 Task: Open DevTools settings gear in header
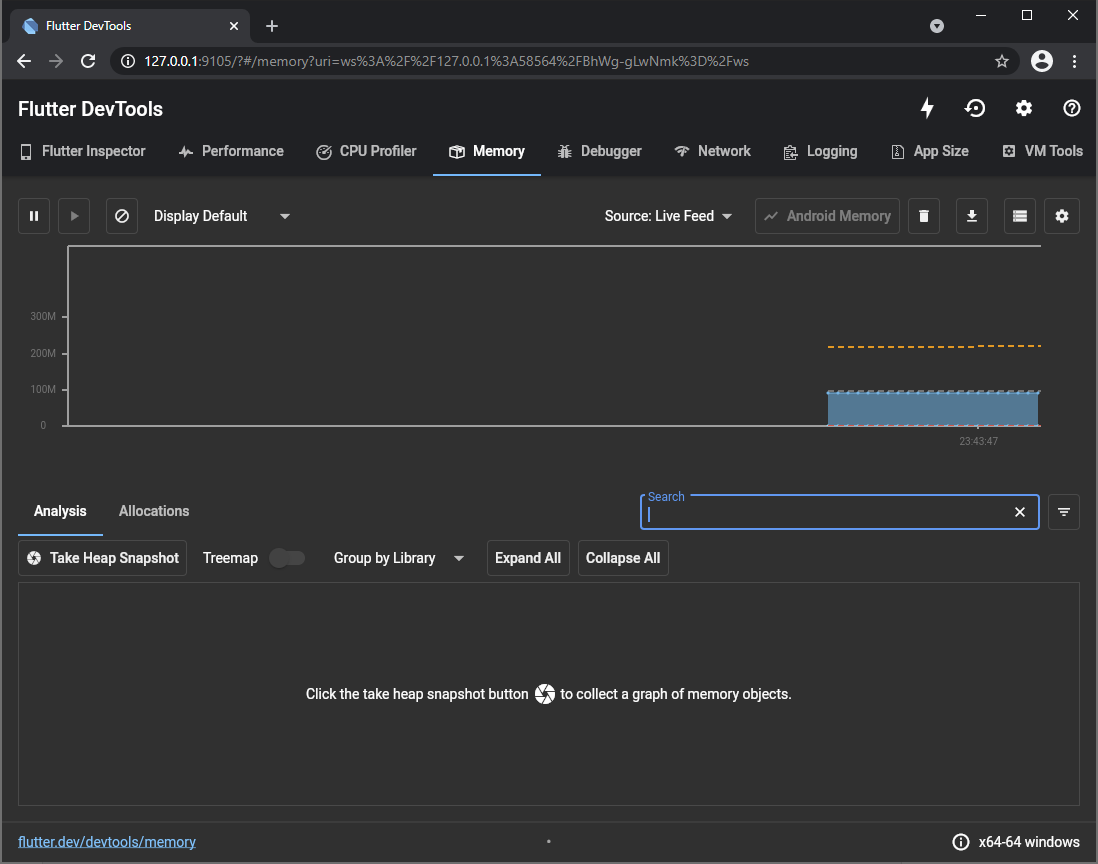[1024, 108]
